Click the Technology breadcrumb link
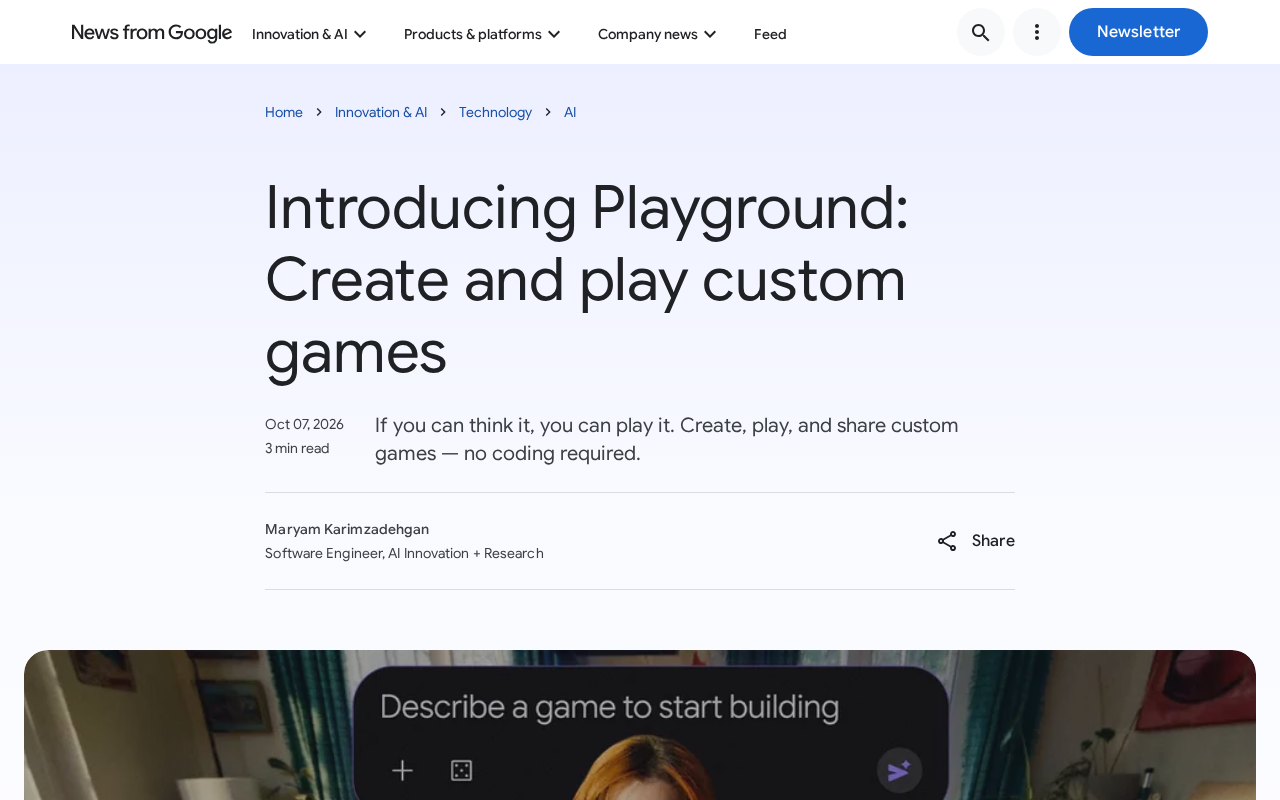 tap(495, 112)
